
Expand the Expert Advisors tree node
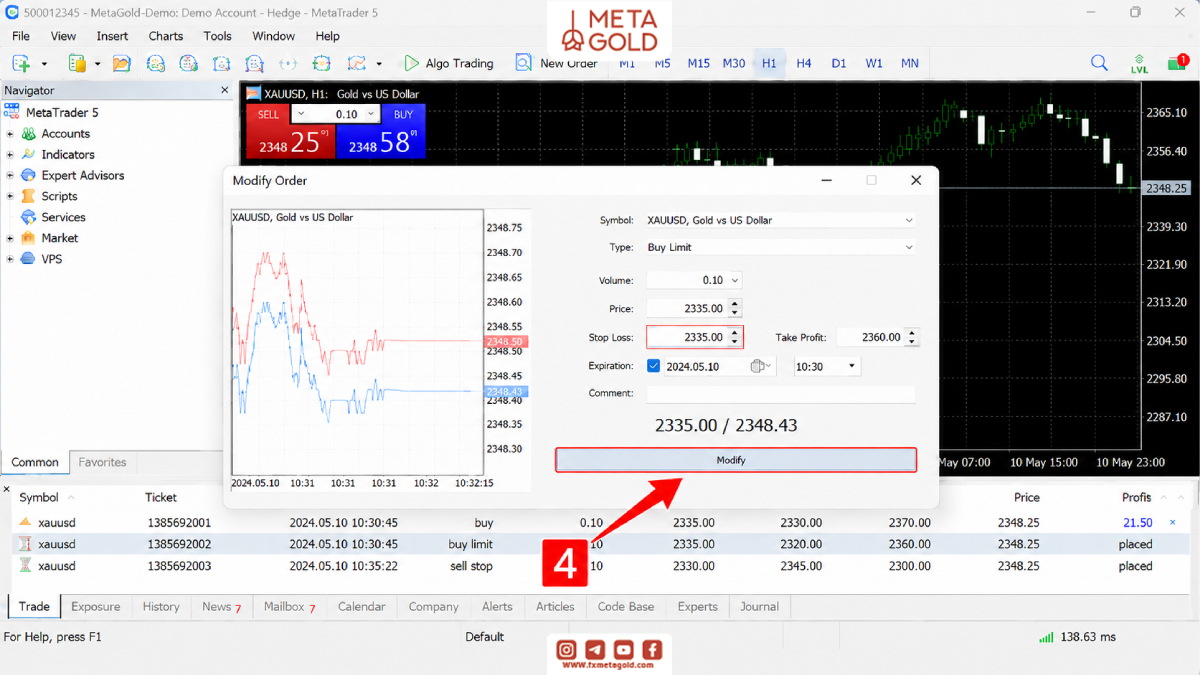(x=10, y=176)
